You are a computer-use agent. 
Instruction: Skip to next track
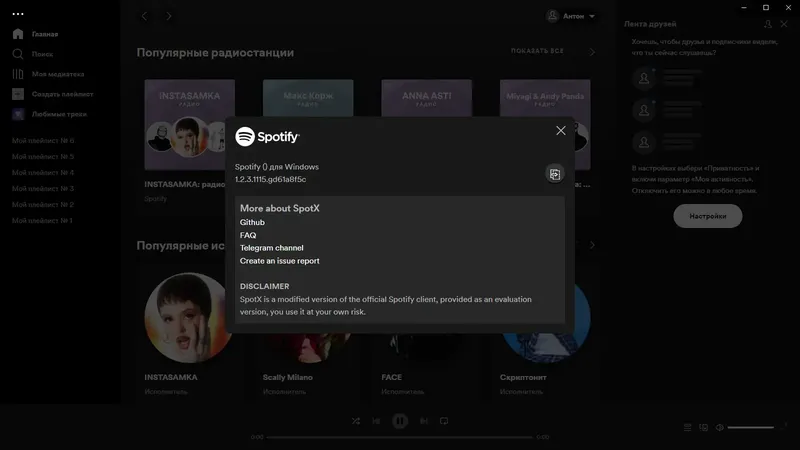coord(423,421)
